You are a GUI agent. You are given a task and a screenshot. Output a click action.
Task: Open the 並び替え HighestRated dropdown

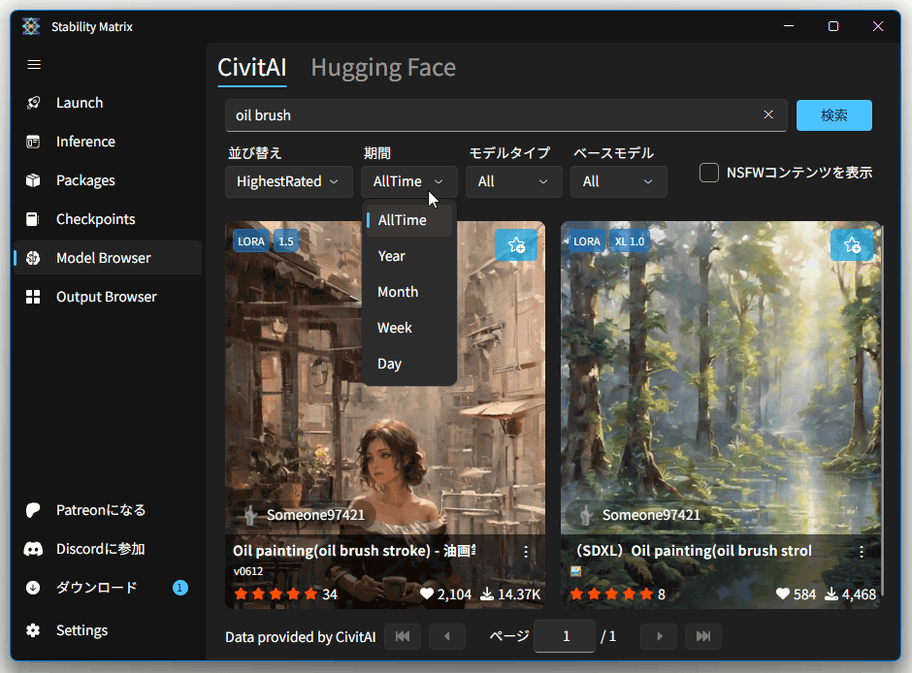click(288, 181)
